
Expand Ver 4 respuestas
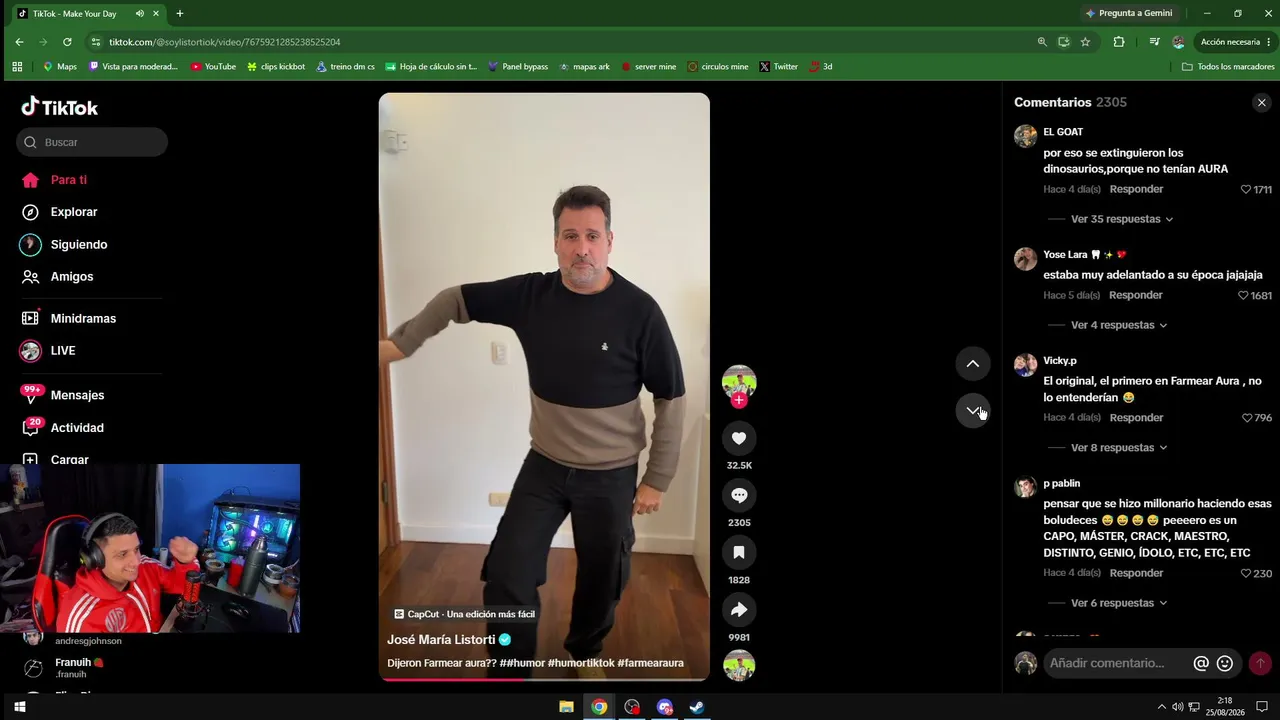click(x=1118, y=325)
